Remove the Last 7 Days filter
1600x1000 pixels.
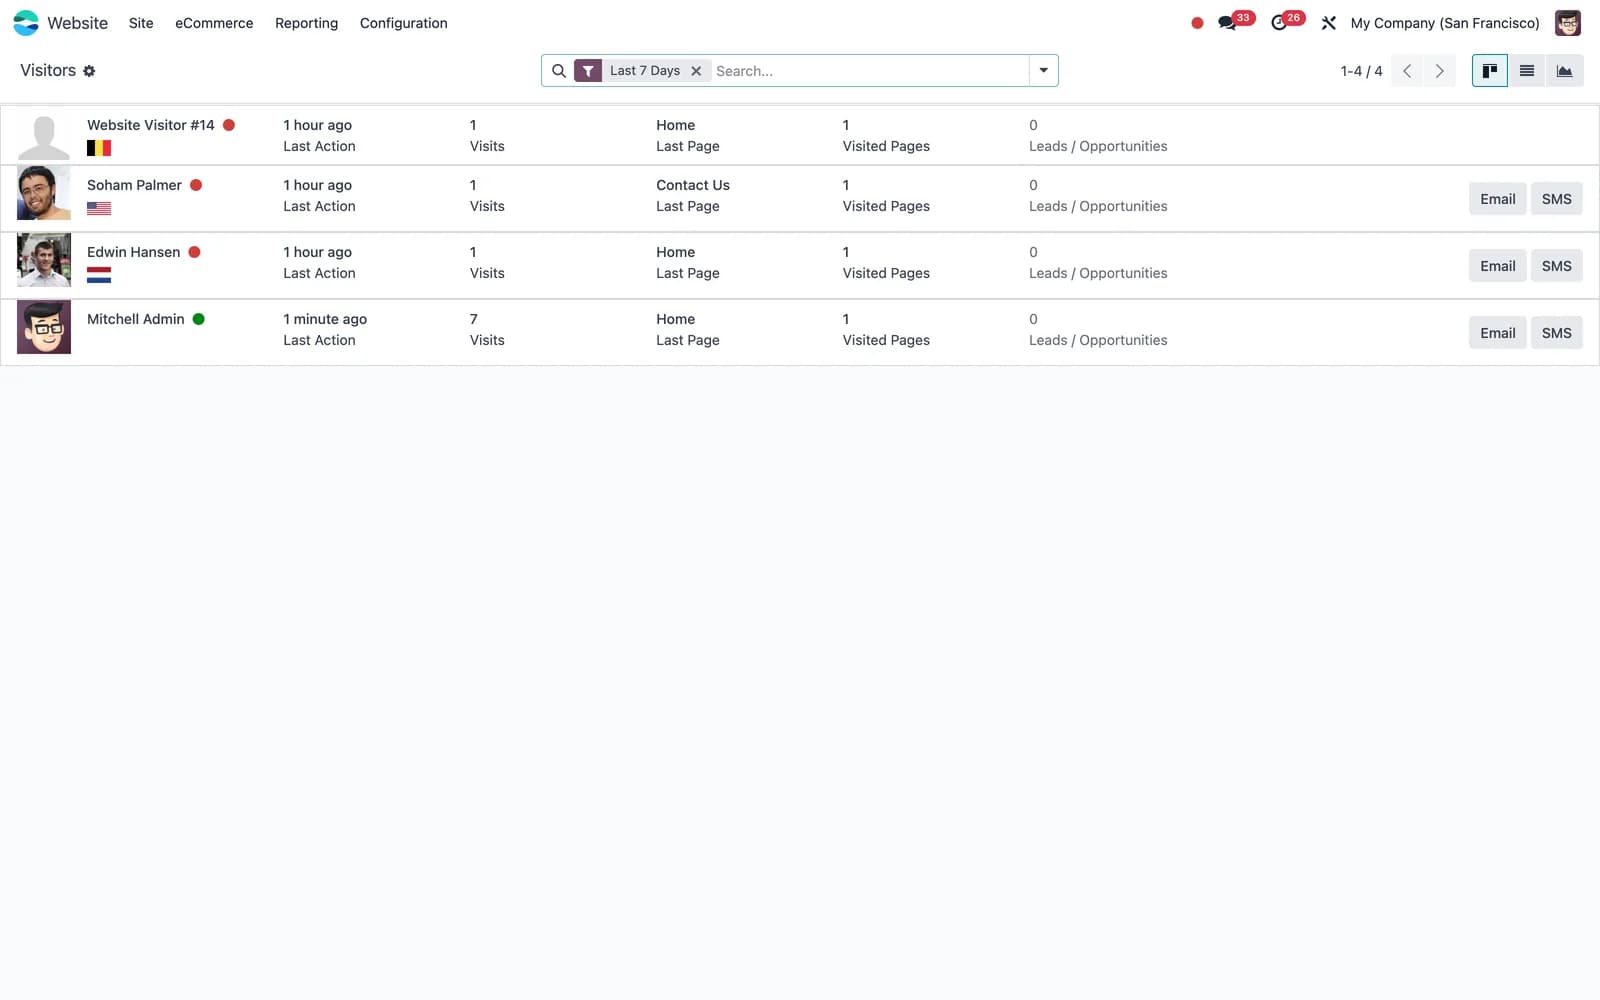pyautogui.click(x=696, y=71)
